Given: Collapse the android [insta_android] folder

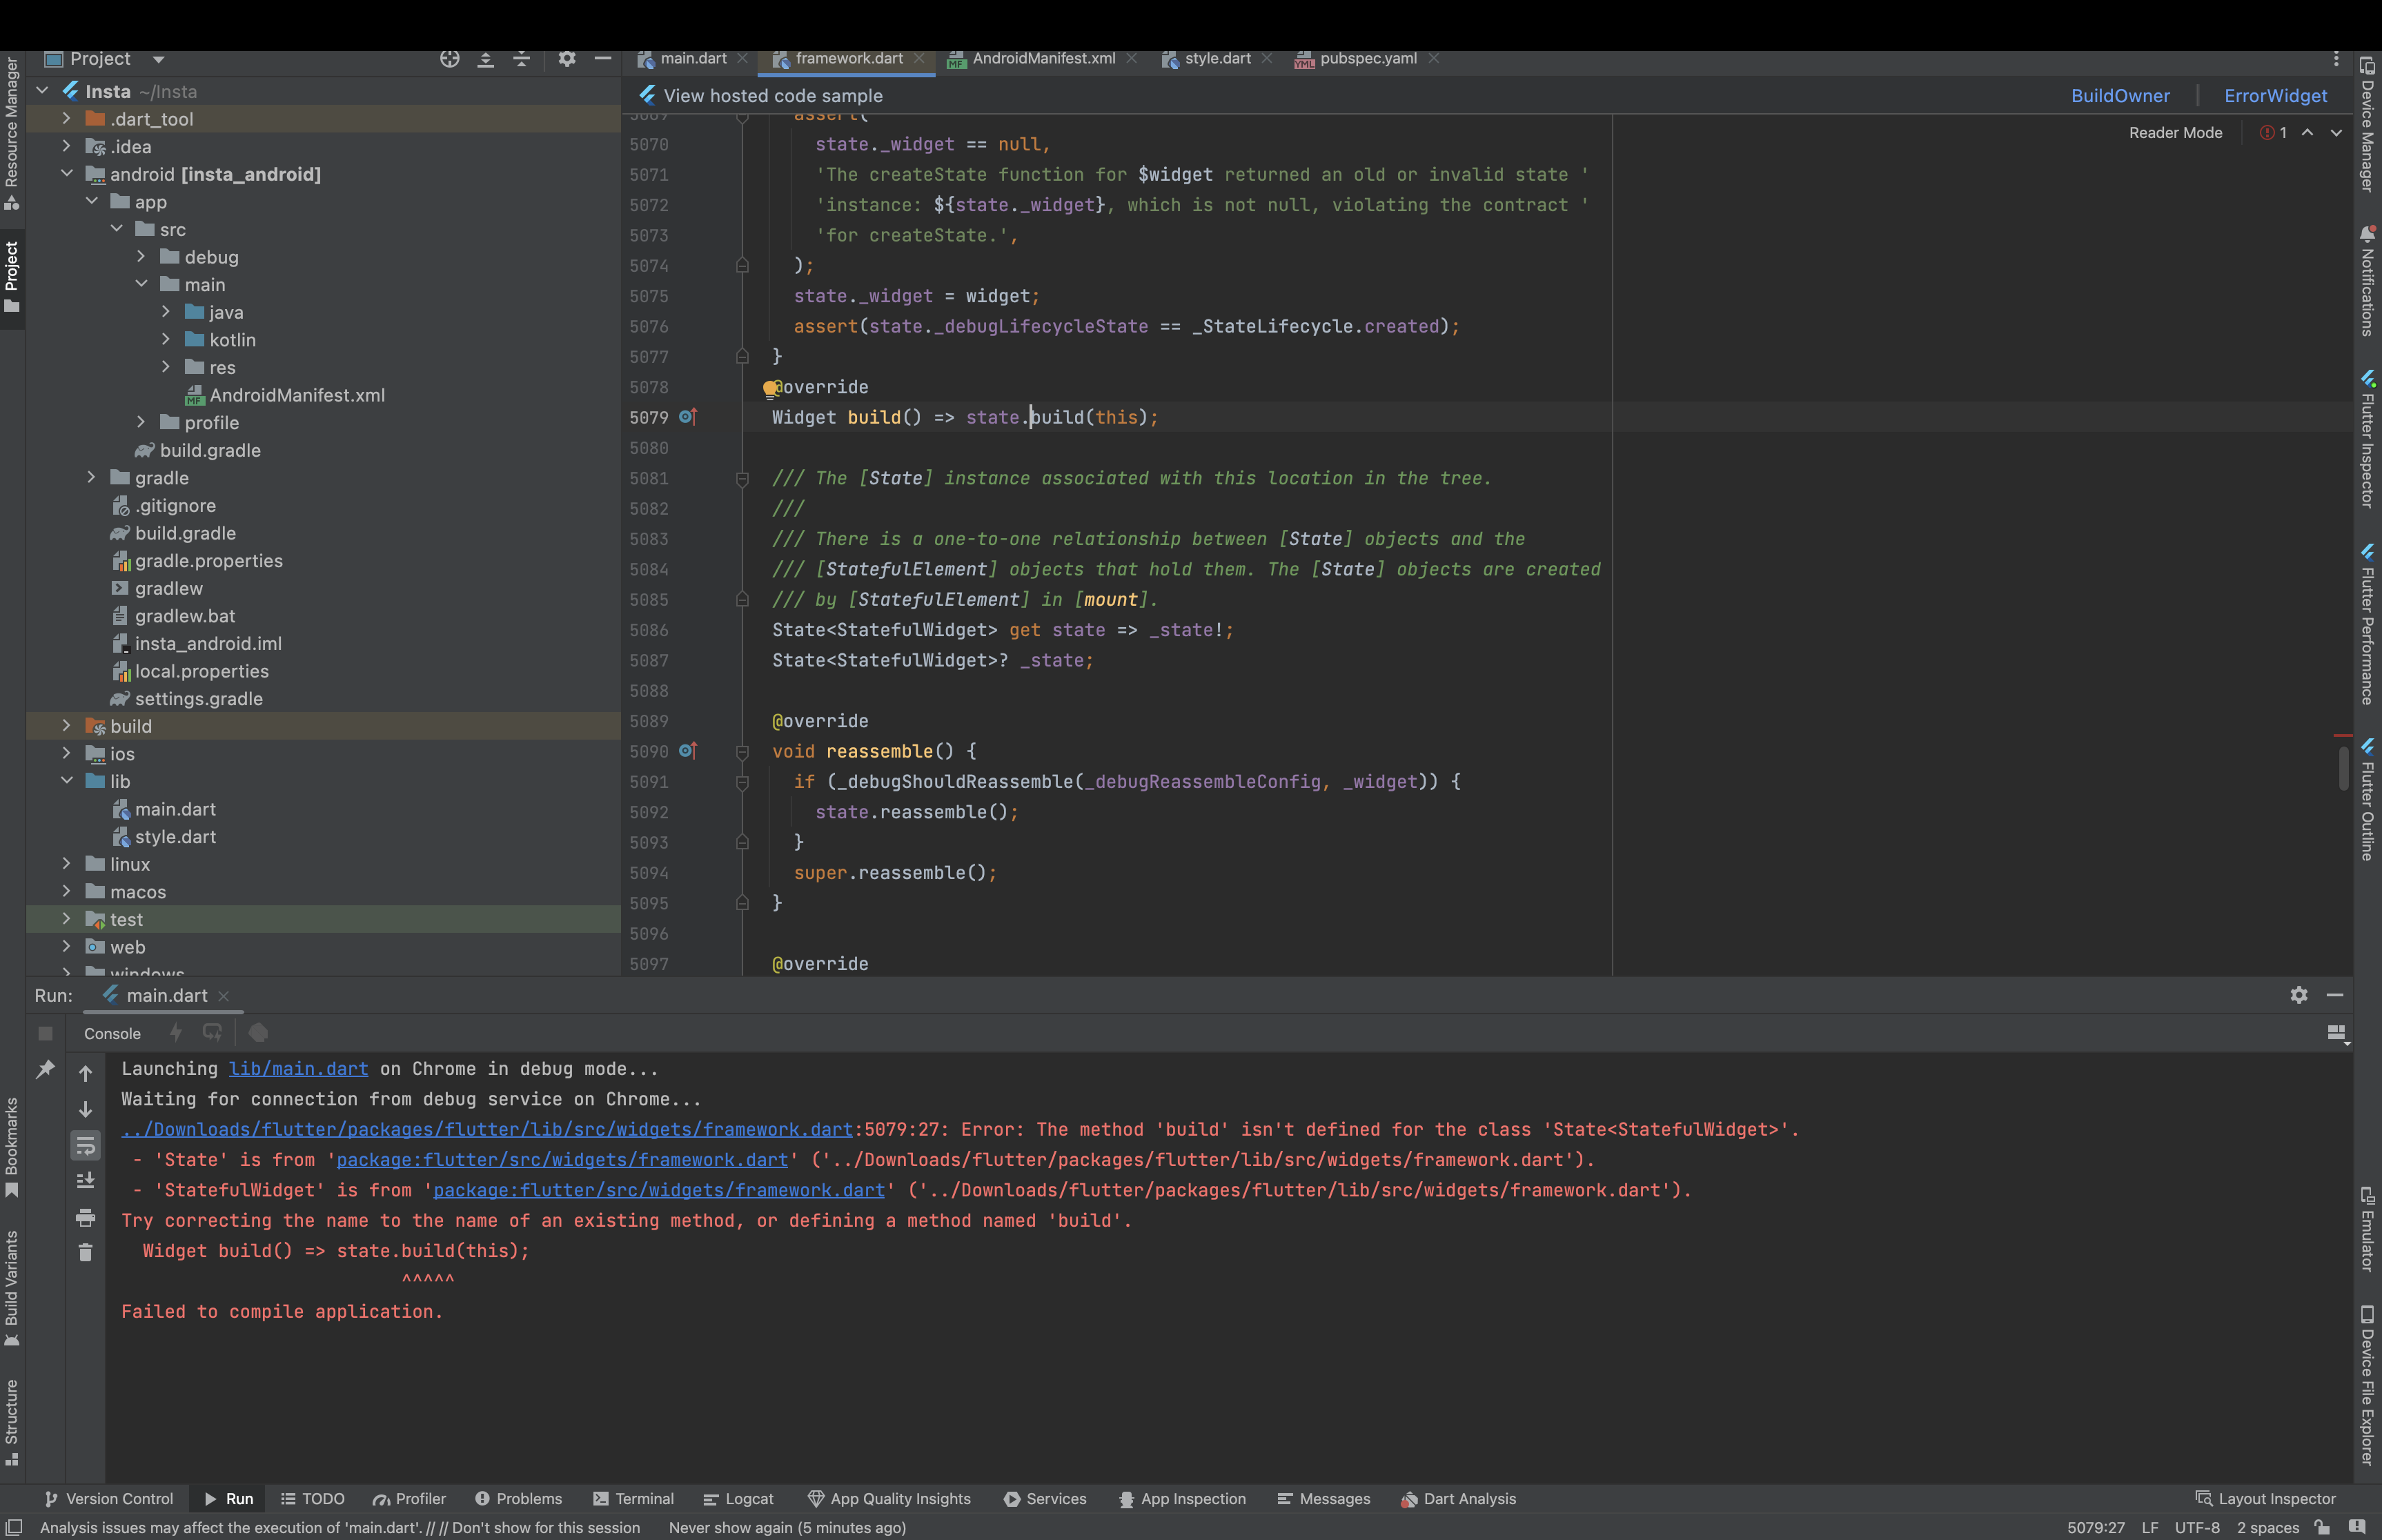Looking at the screenshot, I should point(66,173).
